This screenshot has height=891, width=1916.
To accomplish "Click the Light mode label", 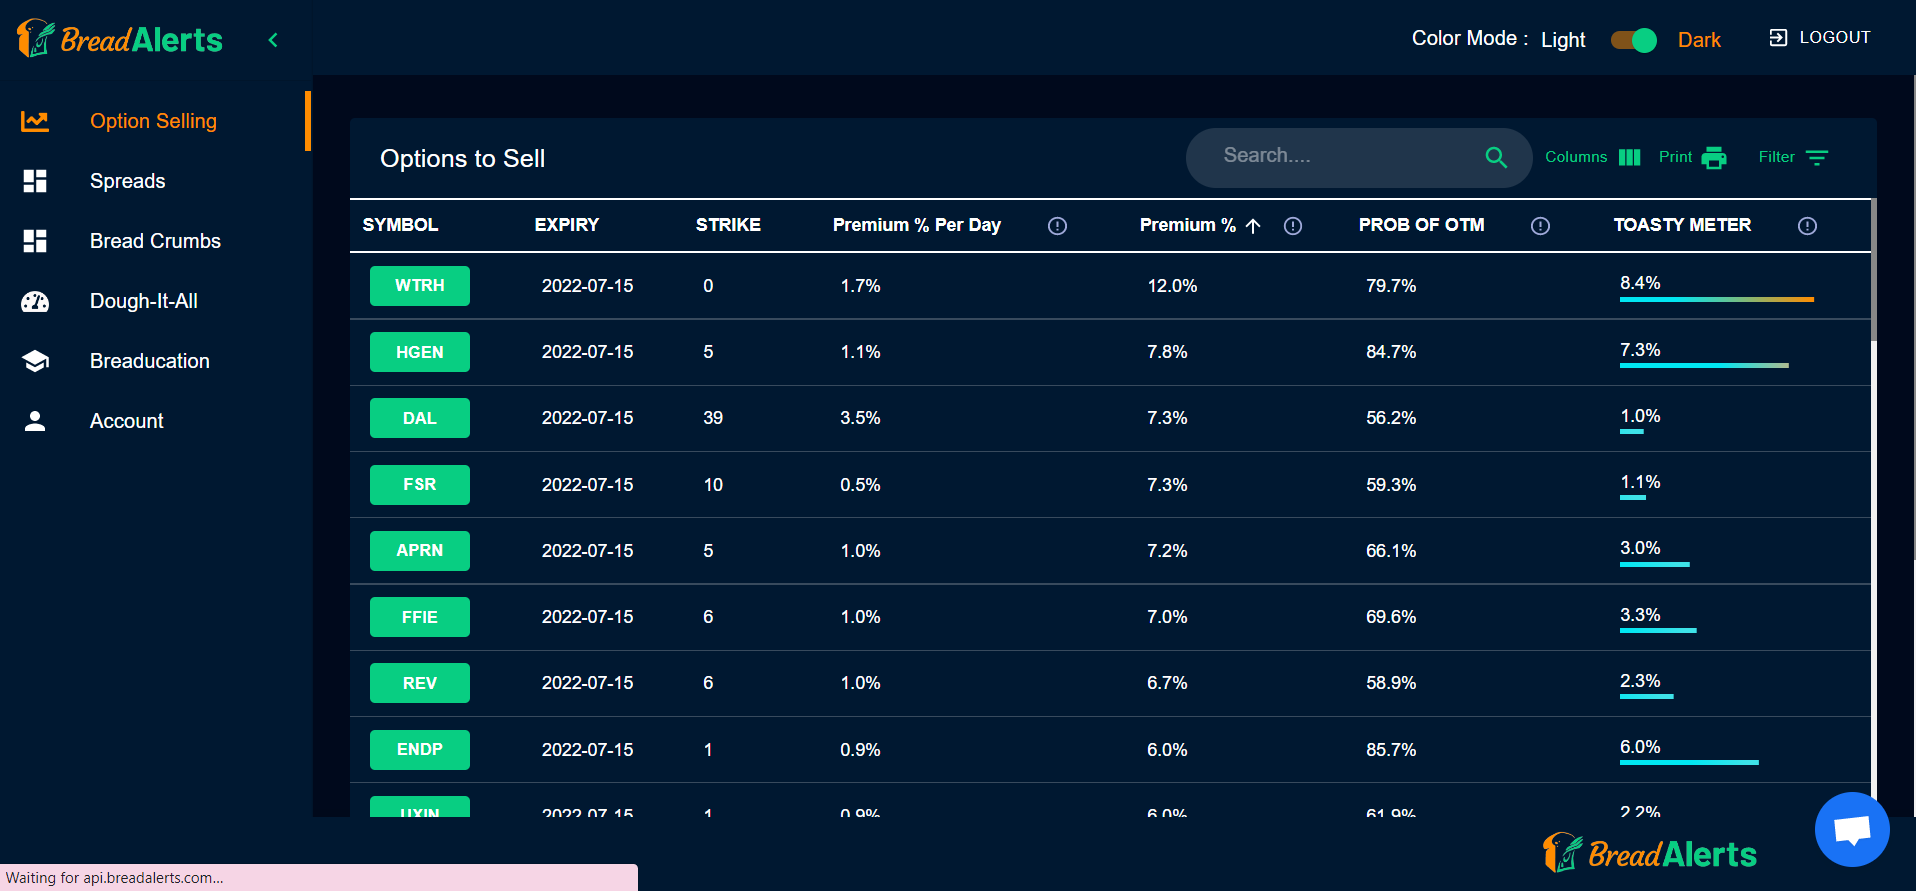I will click(x=1563, y=40).
